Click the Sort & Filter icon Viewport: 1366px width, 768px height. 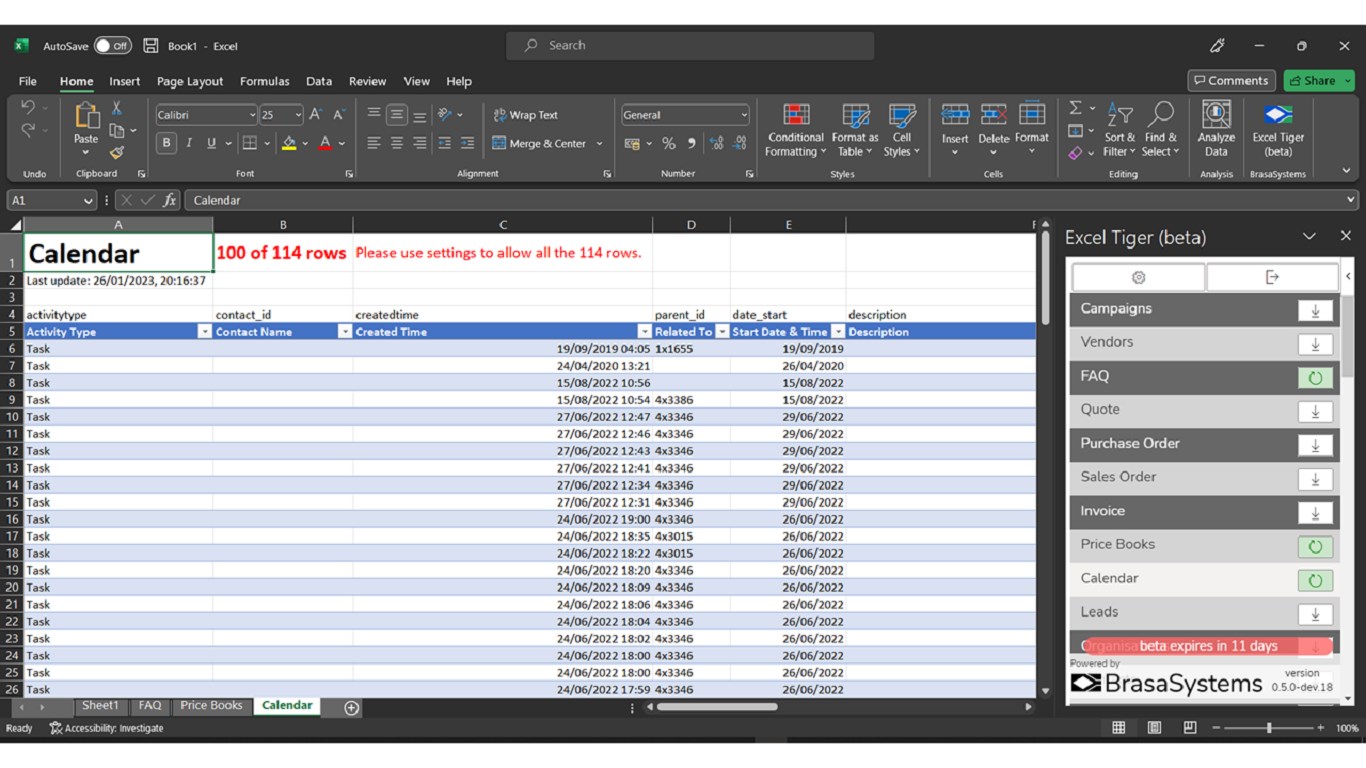[x=1119, y=129]
